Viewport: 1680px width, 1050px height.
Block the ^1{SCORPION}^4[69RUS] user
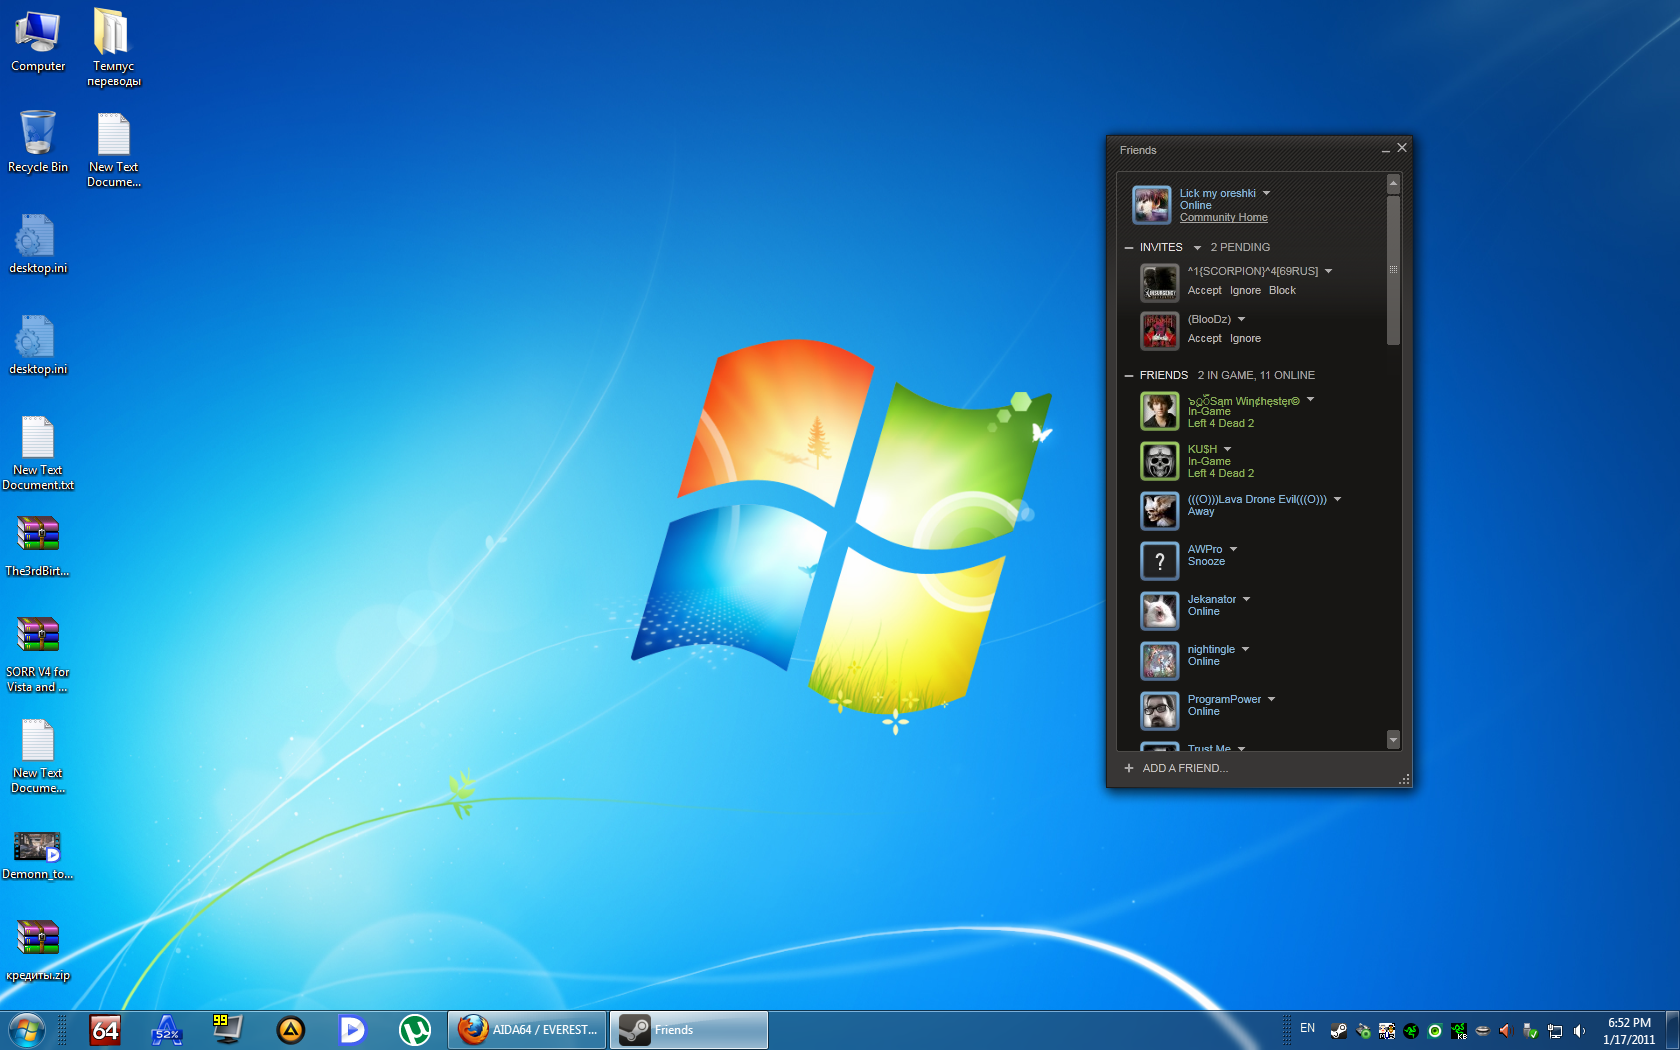coord(1282,290)
